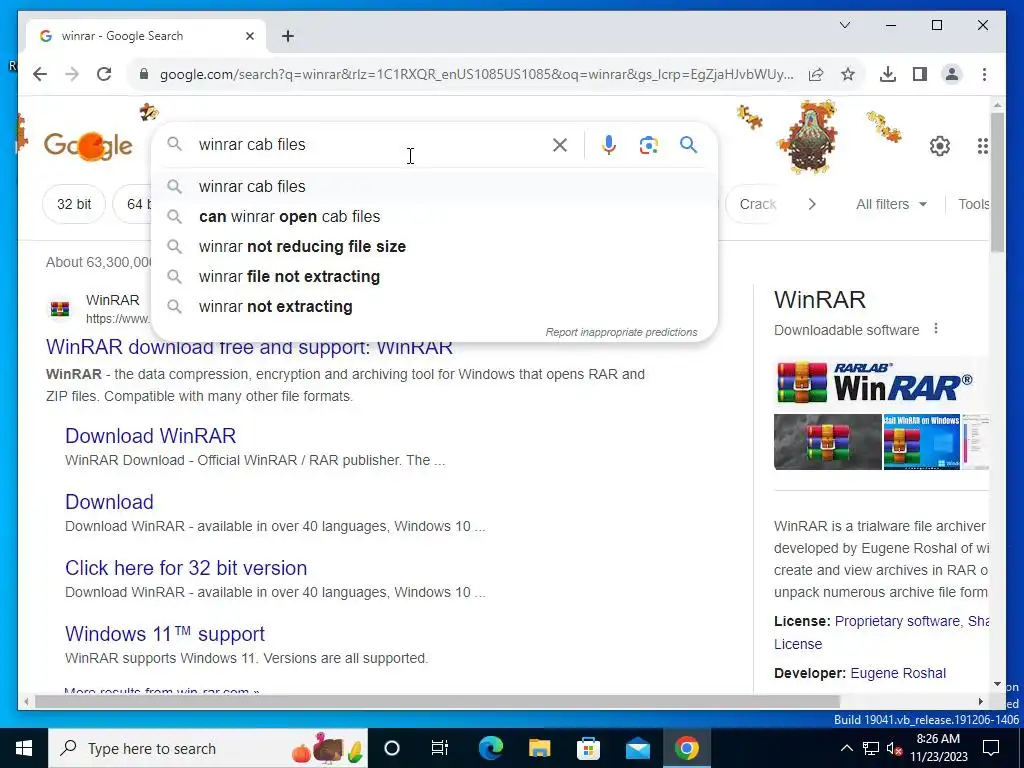This screenshot has height=768, width=1024.
Task: Click Report inappropriate predictions
Action: tap(621, 332)
